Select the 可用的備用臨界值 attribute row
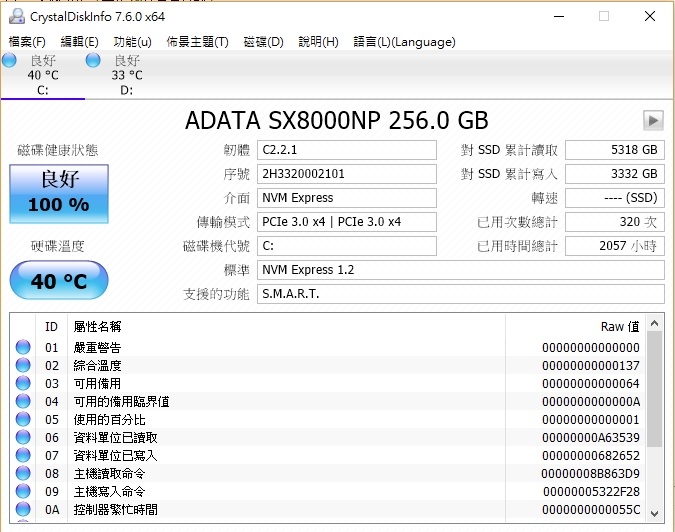Screen dimensions: 675x532 point(327,401)
